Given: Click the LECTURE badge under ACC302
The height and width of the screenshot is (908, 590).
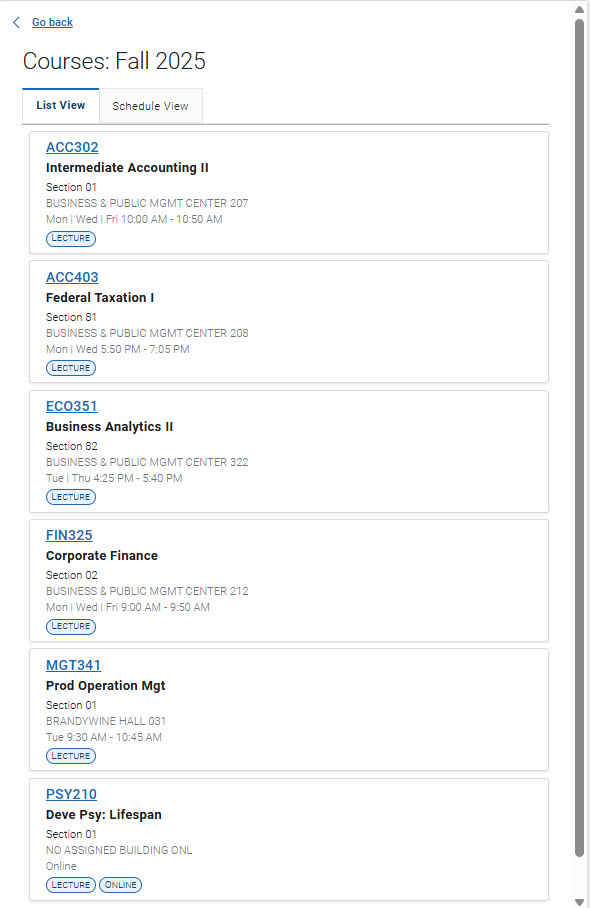Looking at the screenshot, I should pos(70,238).
